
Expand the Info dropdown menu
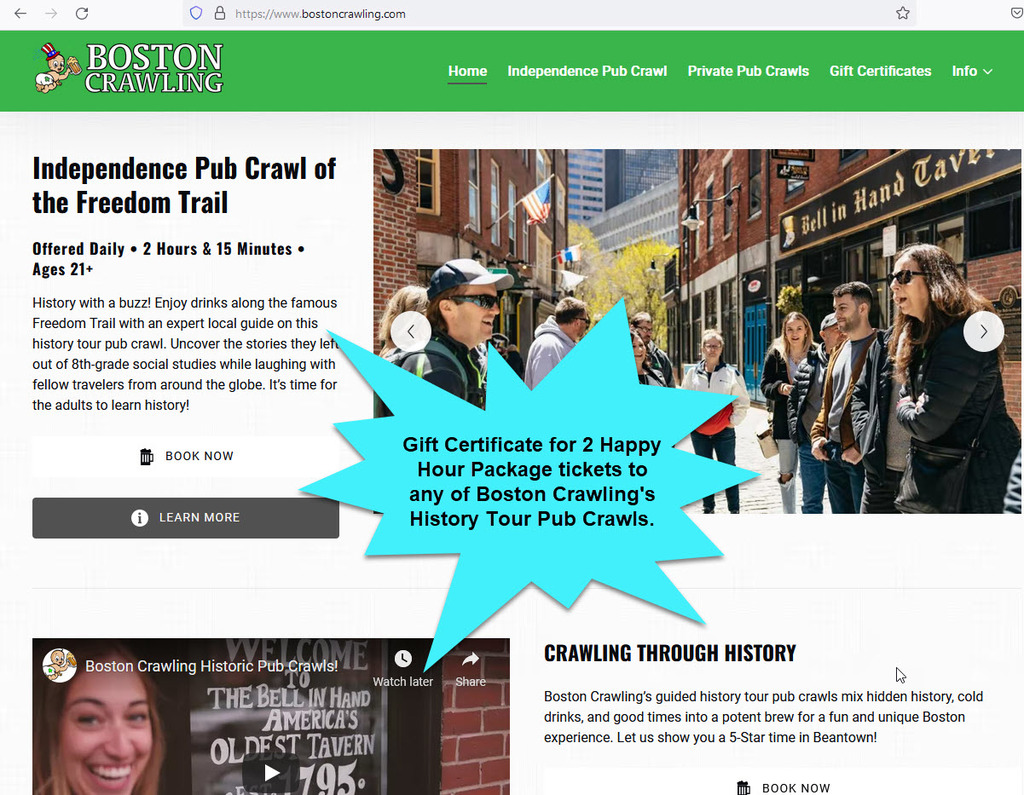(x=971, y=71)
